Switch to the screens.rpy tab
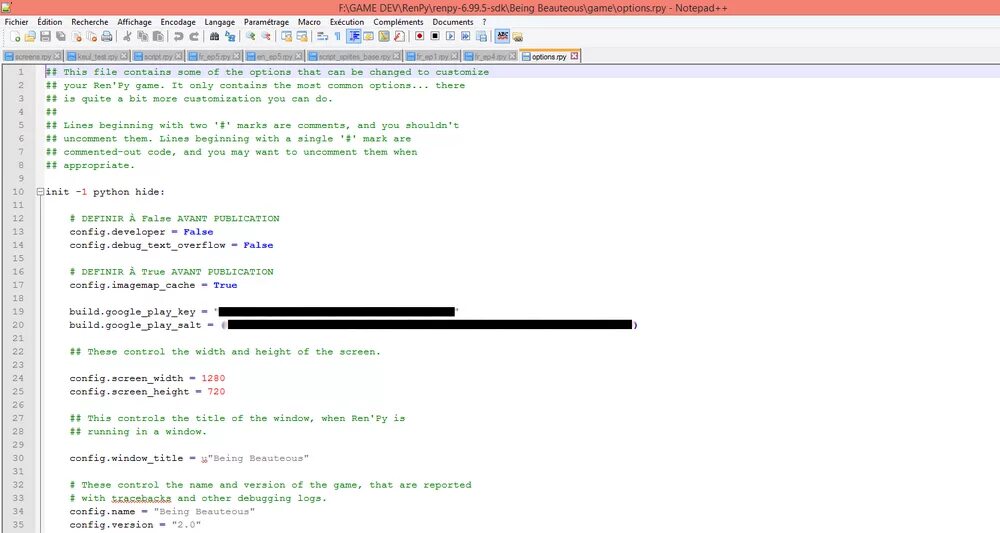The width and height of the screenshot is (1000, 533). [x=33, y=56]
